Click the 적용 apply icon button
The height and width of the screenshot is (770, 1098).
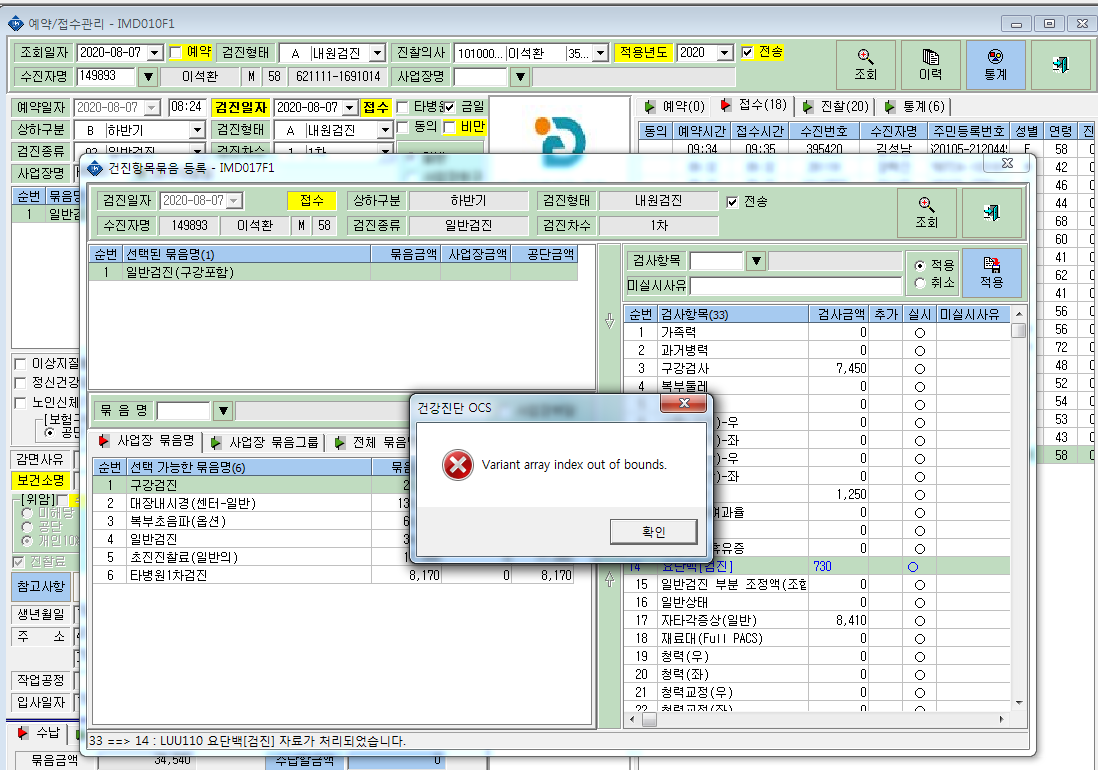[992, 273]
